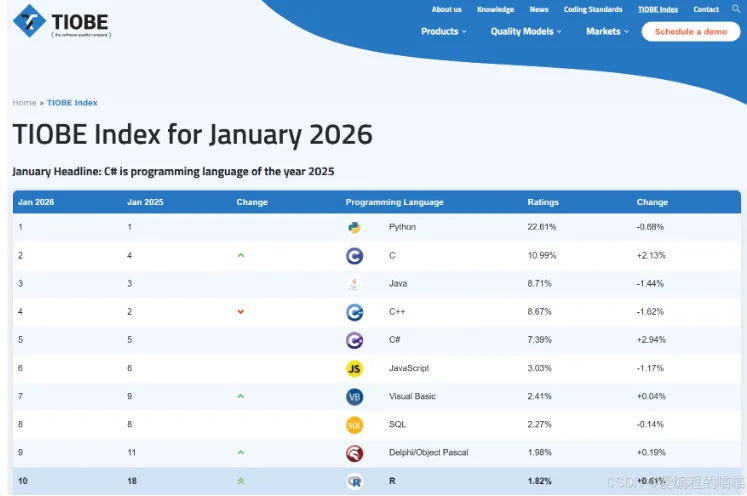Click the TIOBE Index for January 2026 heading

(x=192, y=134)
